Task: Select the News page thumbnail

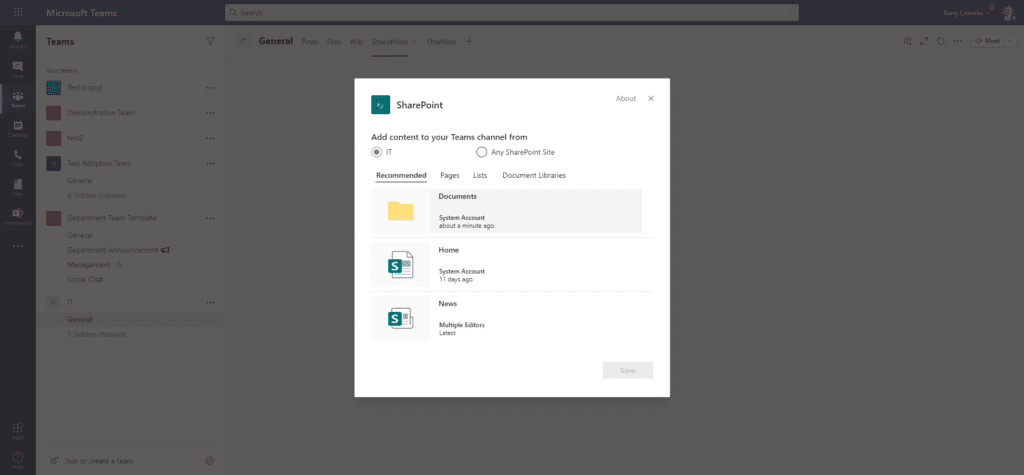Action: pos(400,318)
